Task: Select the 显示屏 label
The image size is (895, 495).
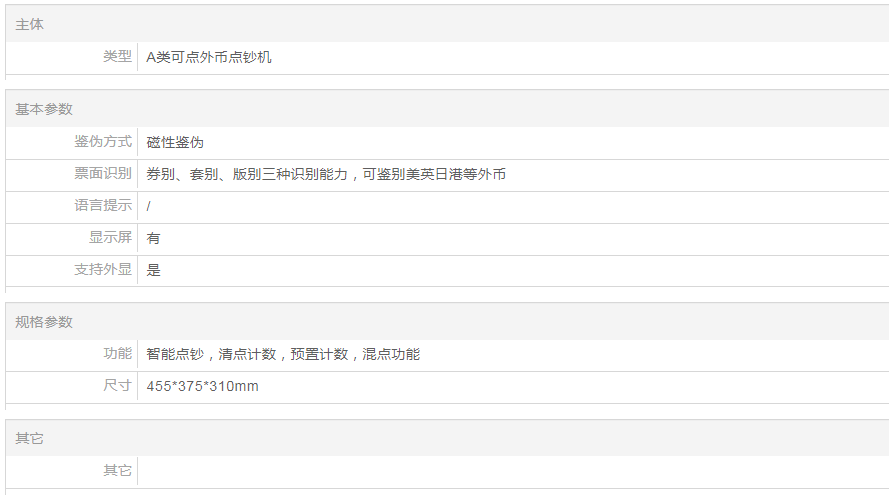Action: [x=110, y=238]
